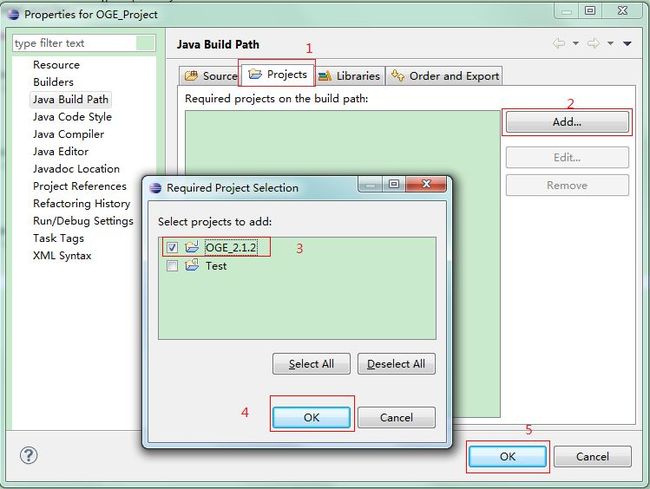Click OK in Properties window
This screenshot has height=489, width=650.
pos(507,456)
